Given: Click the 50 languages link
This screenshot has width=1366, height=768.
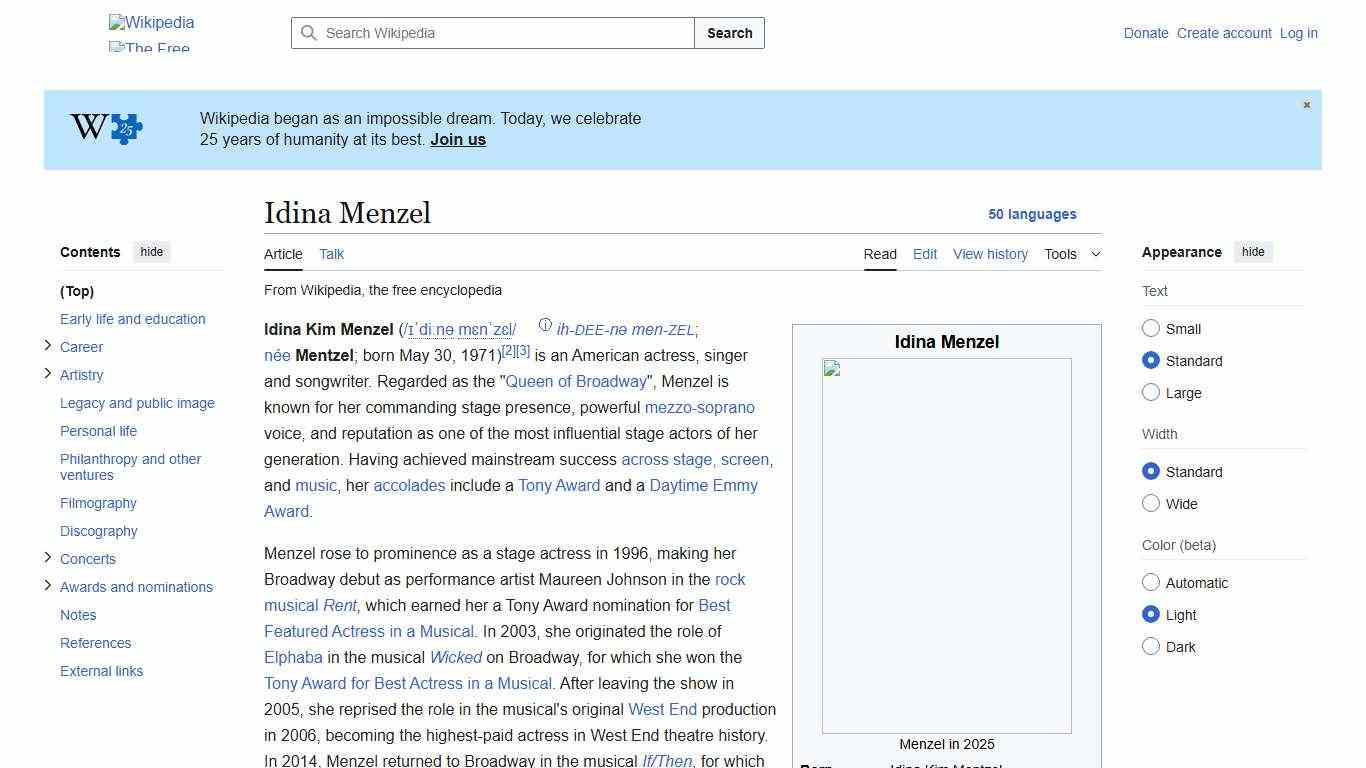Looking at the screenshot, I should coord(1033,214).
